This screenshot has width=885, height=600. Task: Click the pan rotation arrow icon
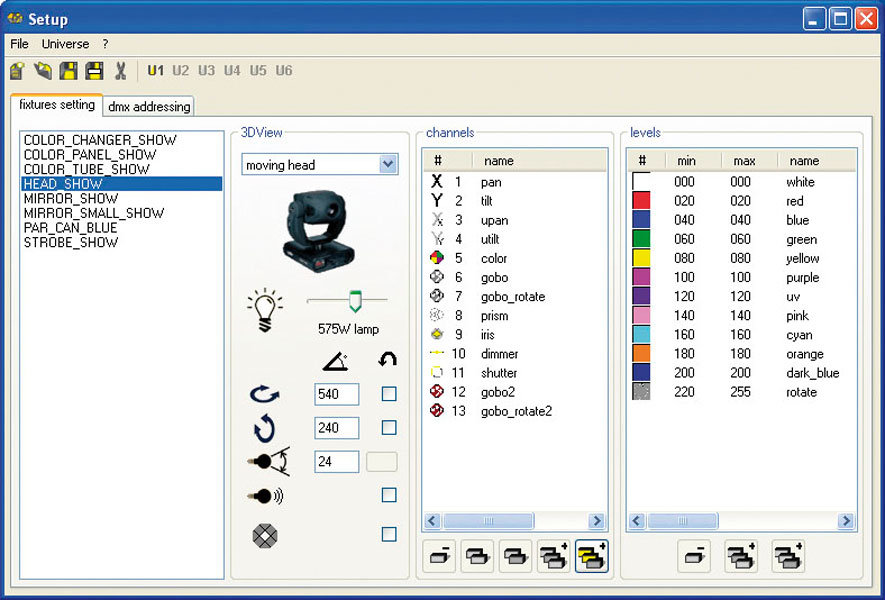(265, 393)
